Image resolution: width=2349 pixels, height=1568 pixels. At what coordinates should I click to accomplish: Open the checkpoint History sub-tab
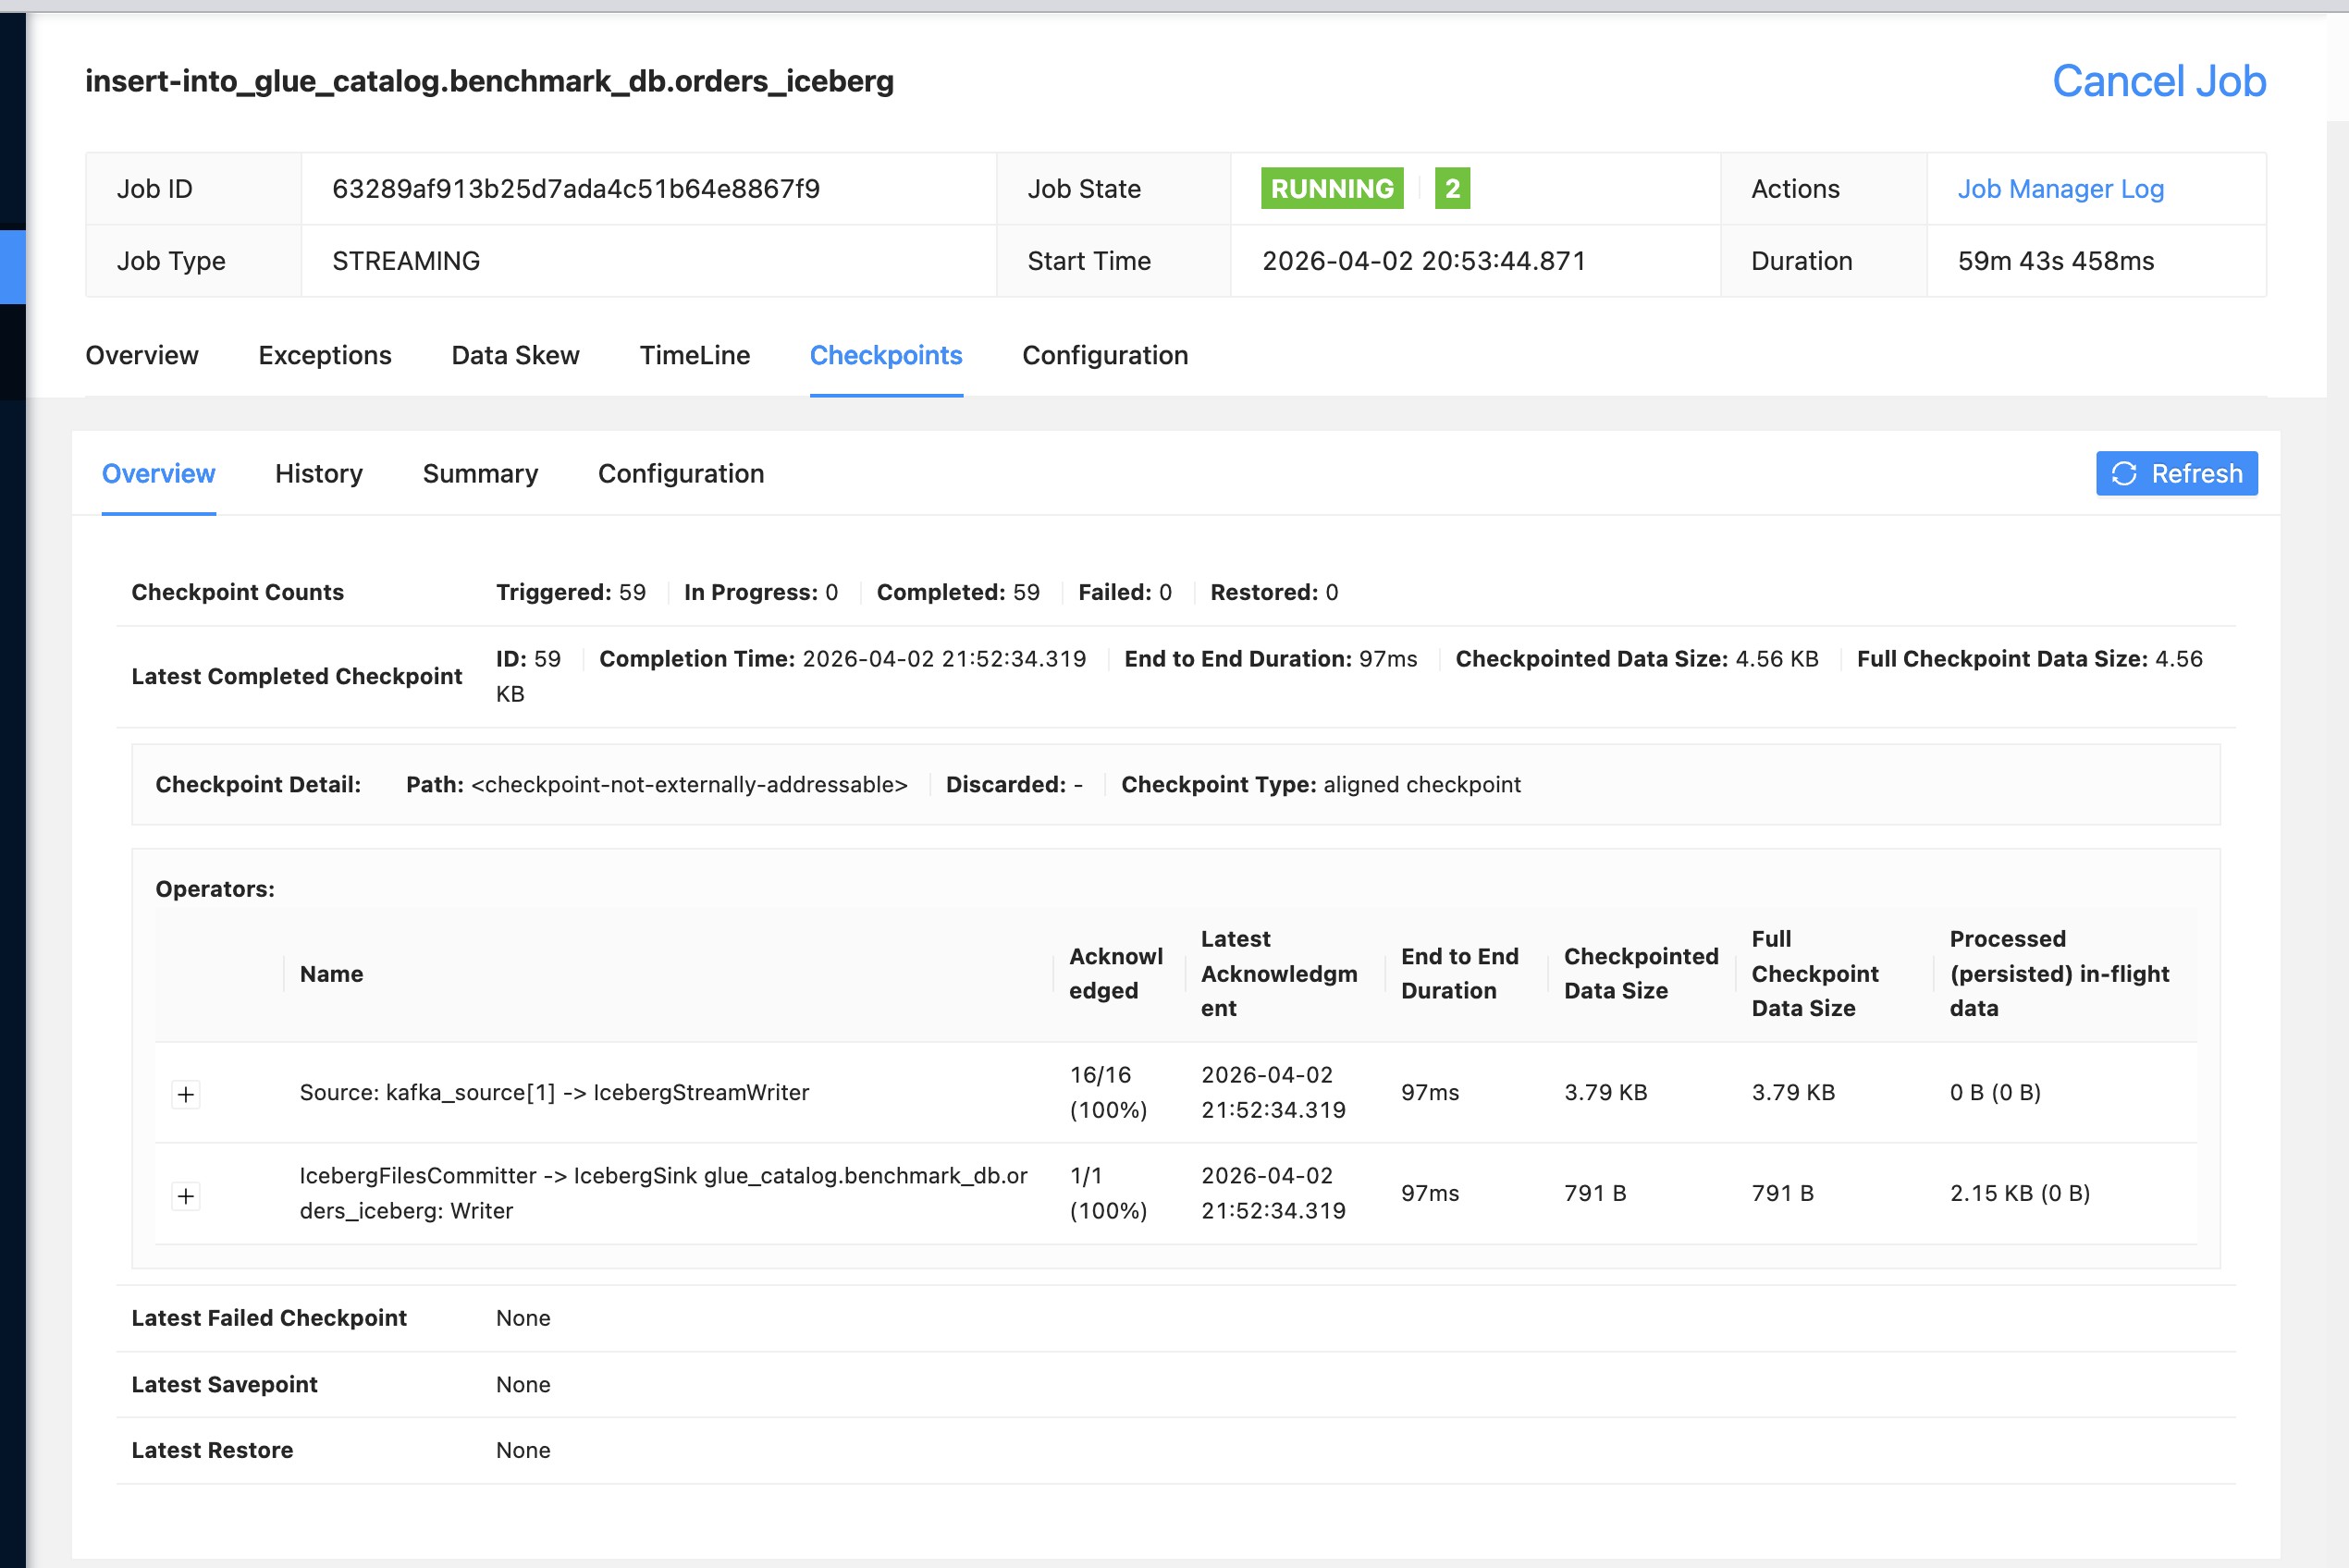pos(319,473)
